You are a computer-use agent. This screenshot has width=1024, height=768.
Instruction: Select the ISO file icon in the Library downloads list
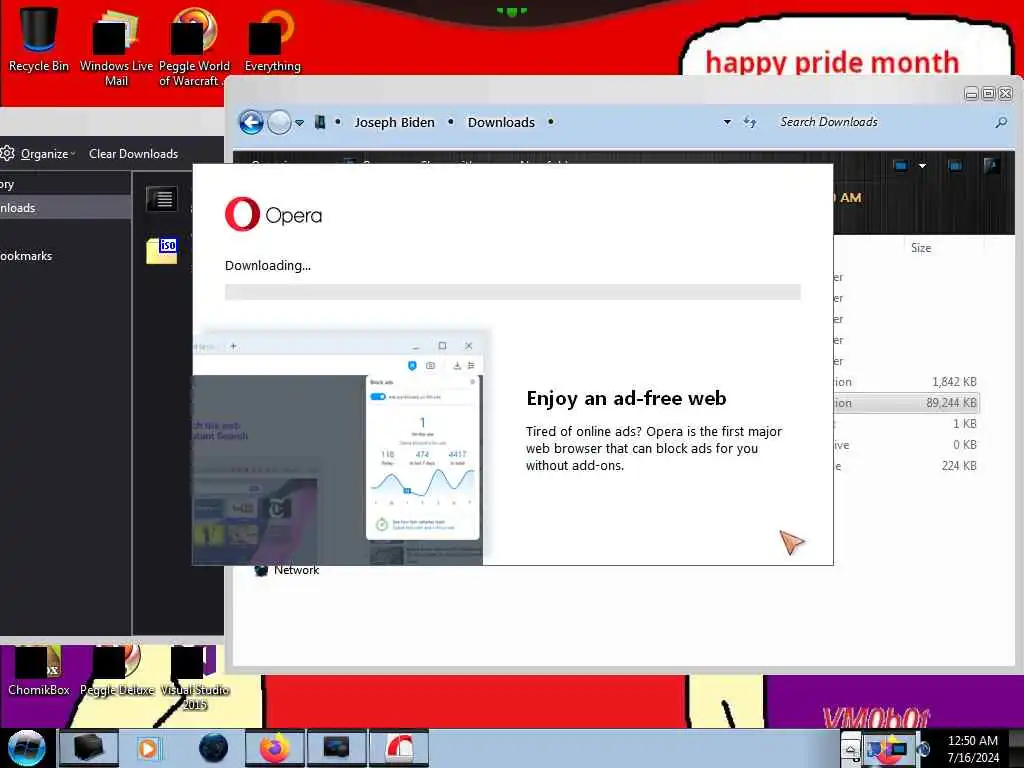pos(162,250)
